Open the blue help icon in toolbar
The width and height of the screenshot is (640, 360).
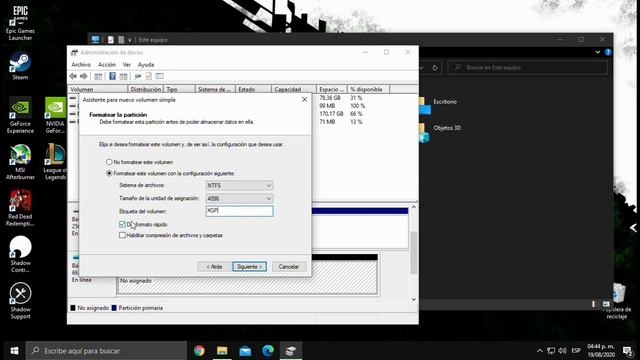pyautogui.click(x=113, y=76)
